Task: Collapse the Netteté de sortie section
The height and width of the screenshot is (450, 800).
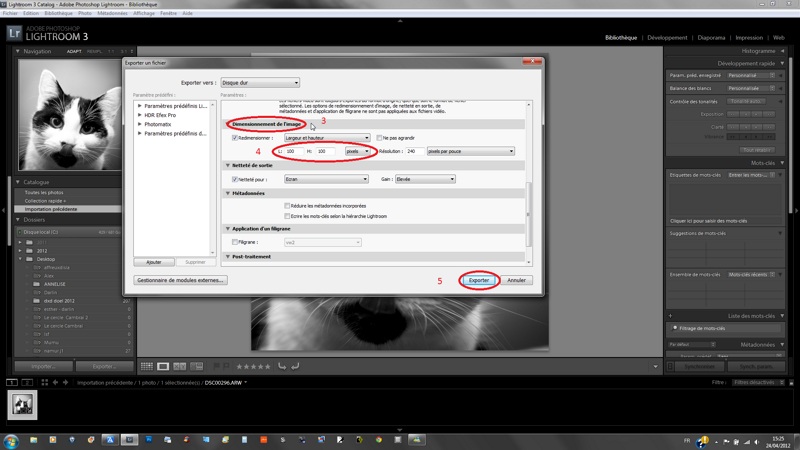Action: (228, 165)
